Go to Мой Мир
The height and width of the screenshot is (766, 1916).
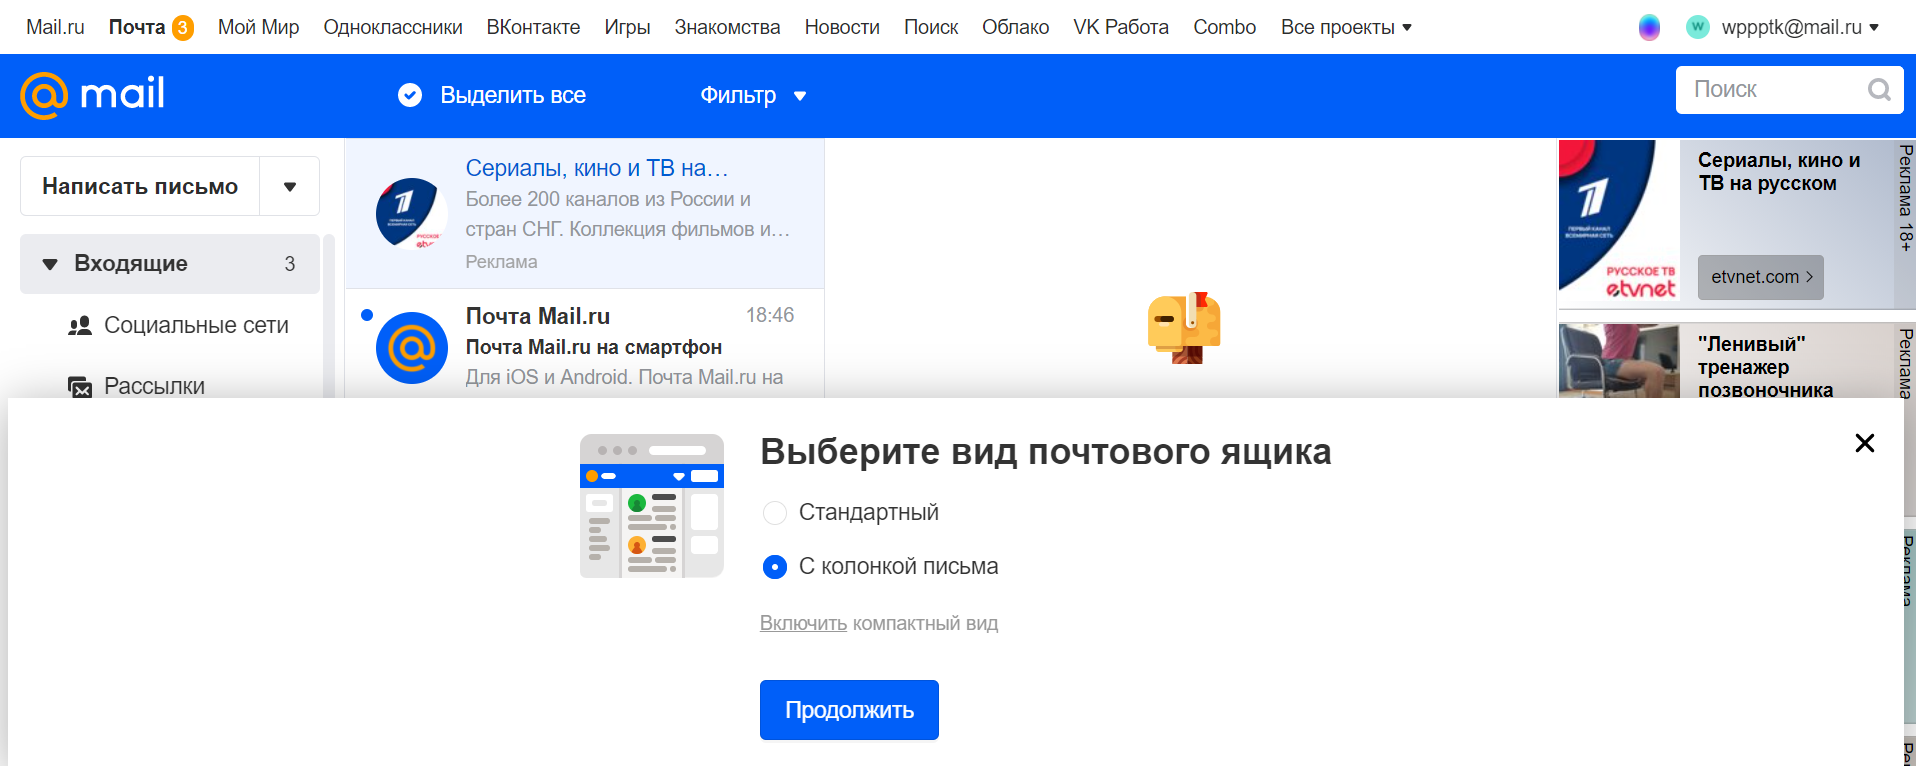(x=258, y=27)
